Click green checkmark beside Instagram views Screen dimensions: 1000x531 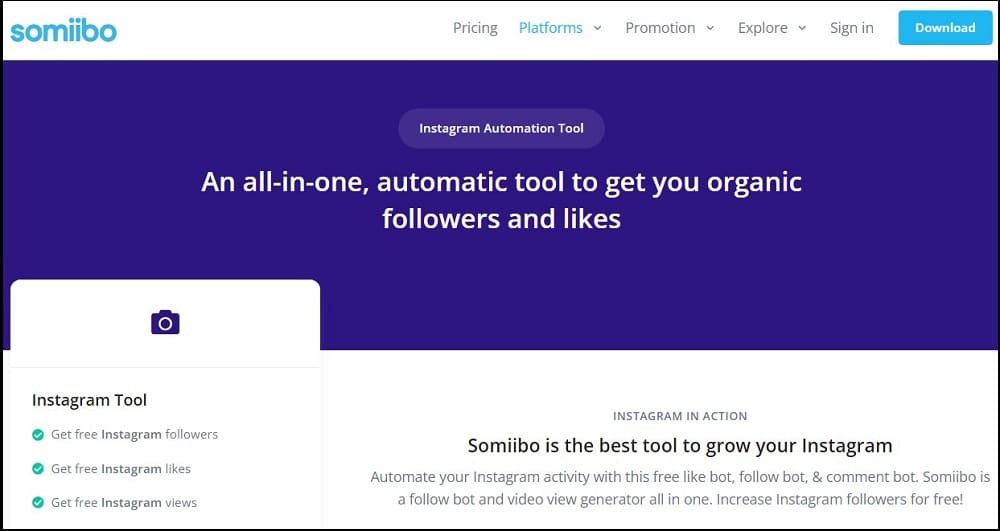click(x=38, y=503)
